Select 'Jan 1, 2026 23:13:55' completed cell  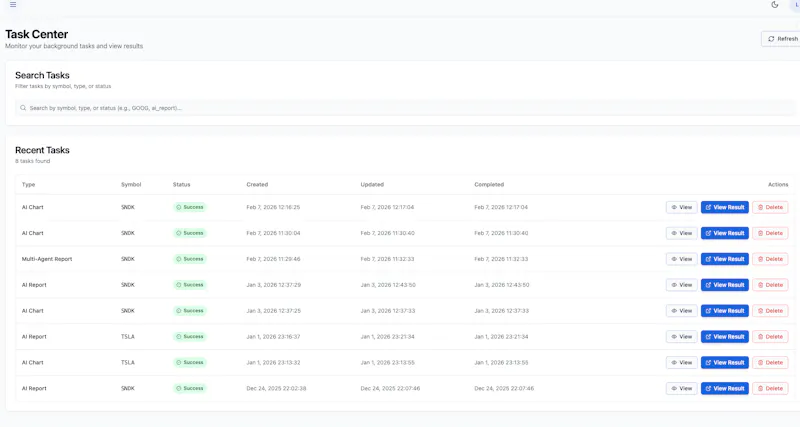click(501, 363)
